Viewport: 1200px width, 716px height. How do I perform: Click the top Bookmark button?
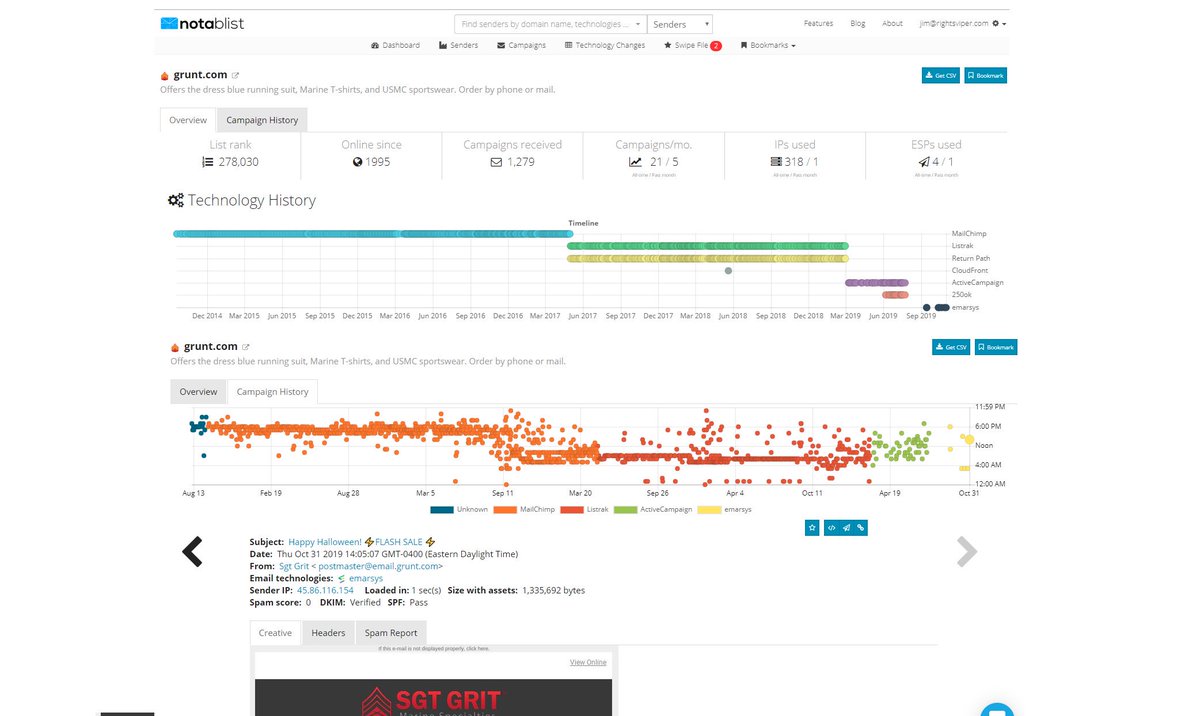pos(985,75)
